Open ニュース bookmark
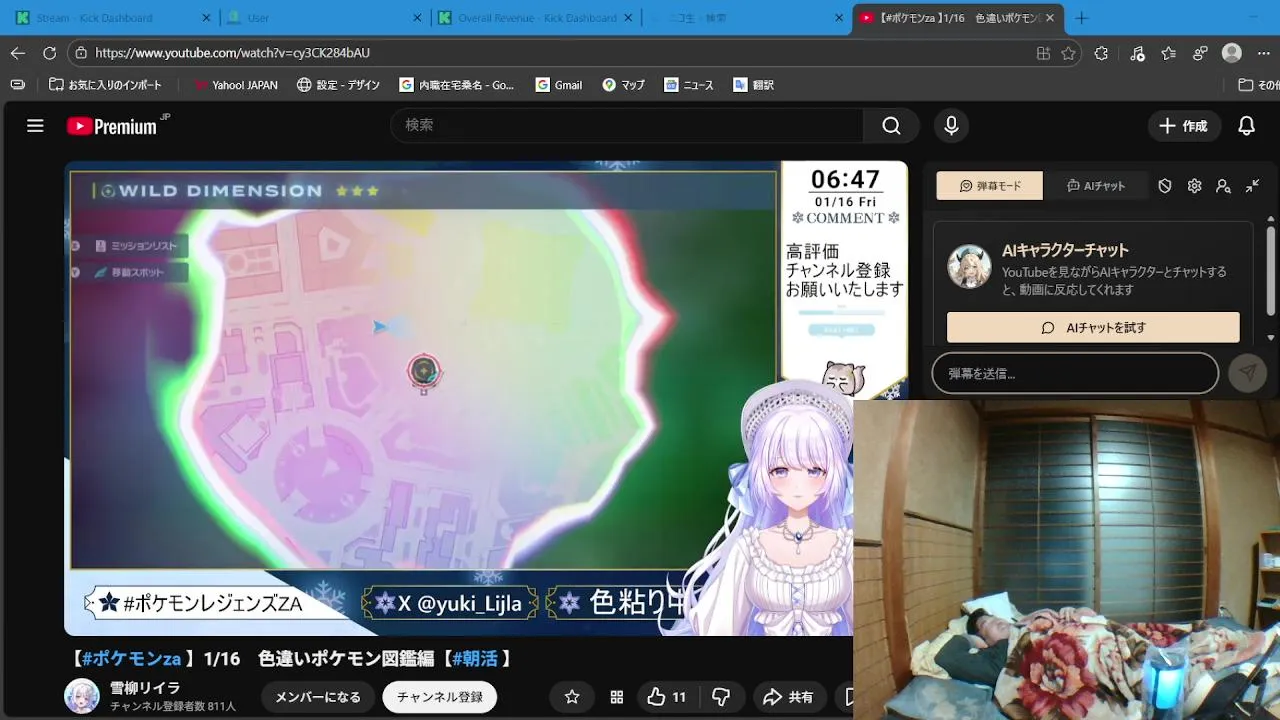Image resolution: width=1280 pixels, height=720 pixels. click(x=689, y=85)
